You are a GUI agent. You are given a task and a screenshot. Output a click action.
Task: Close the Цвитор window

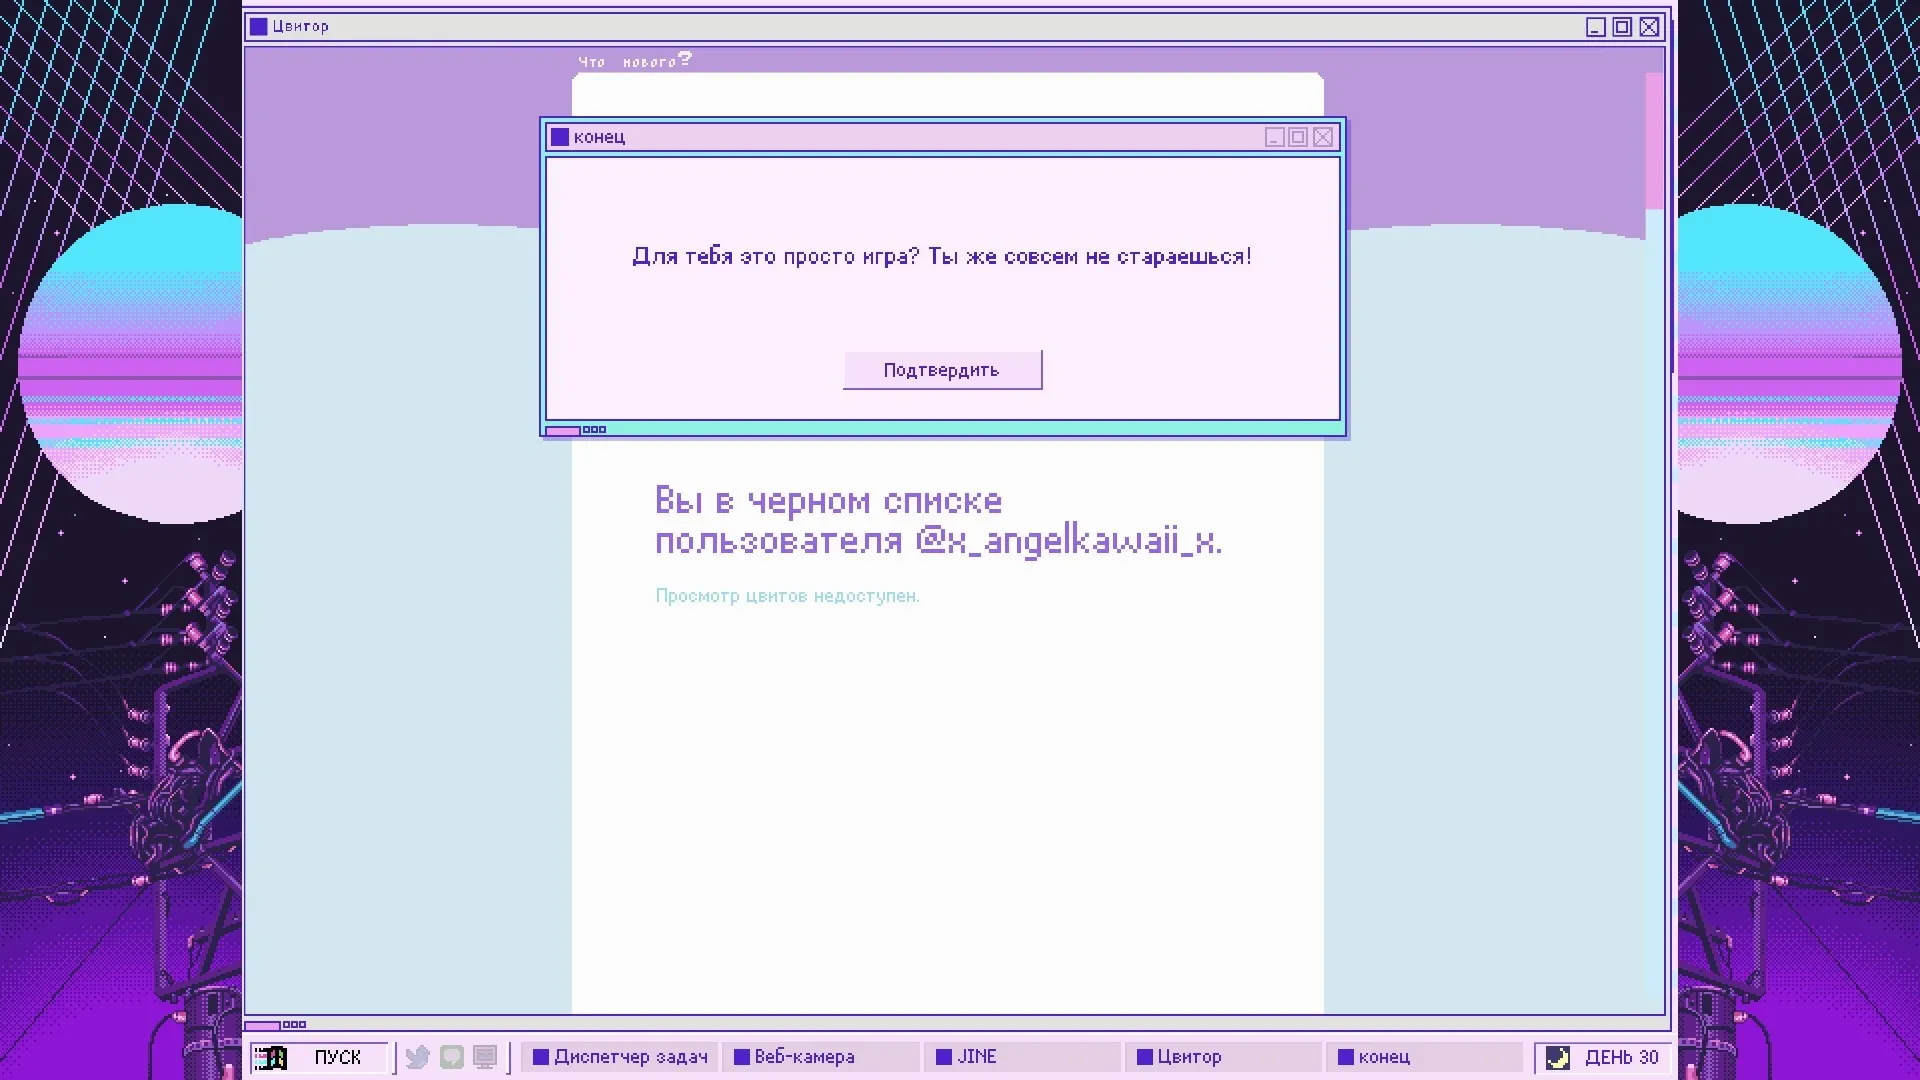pos(1649,27)
